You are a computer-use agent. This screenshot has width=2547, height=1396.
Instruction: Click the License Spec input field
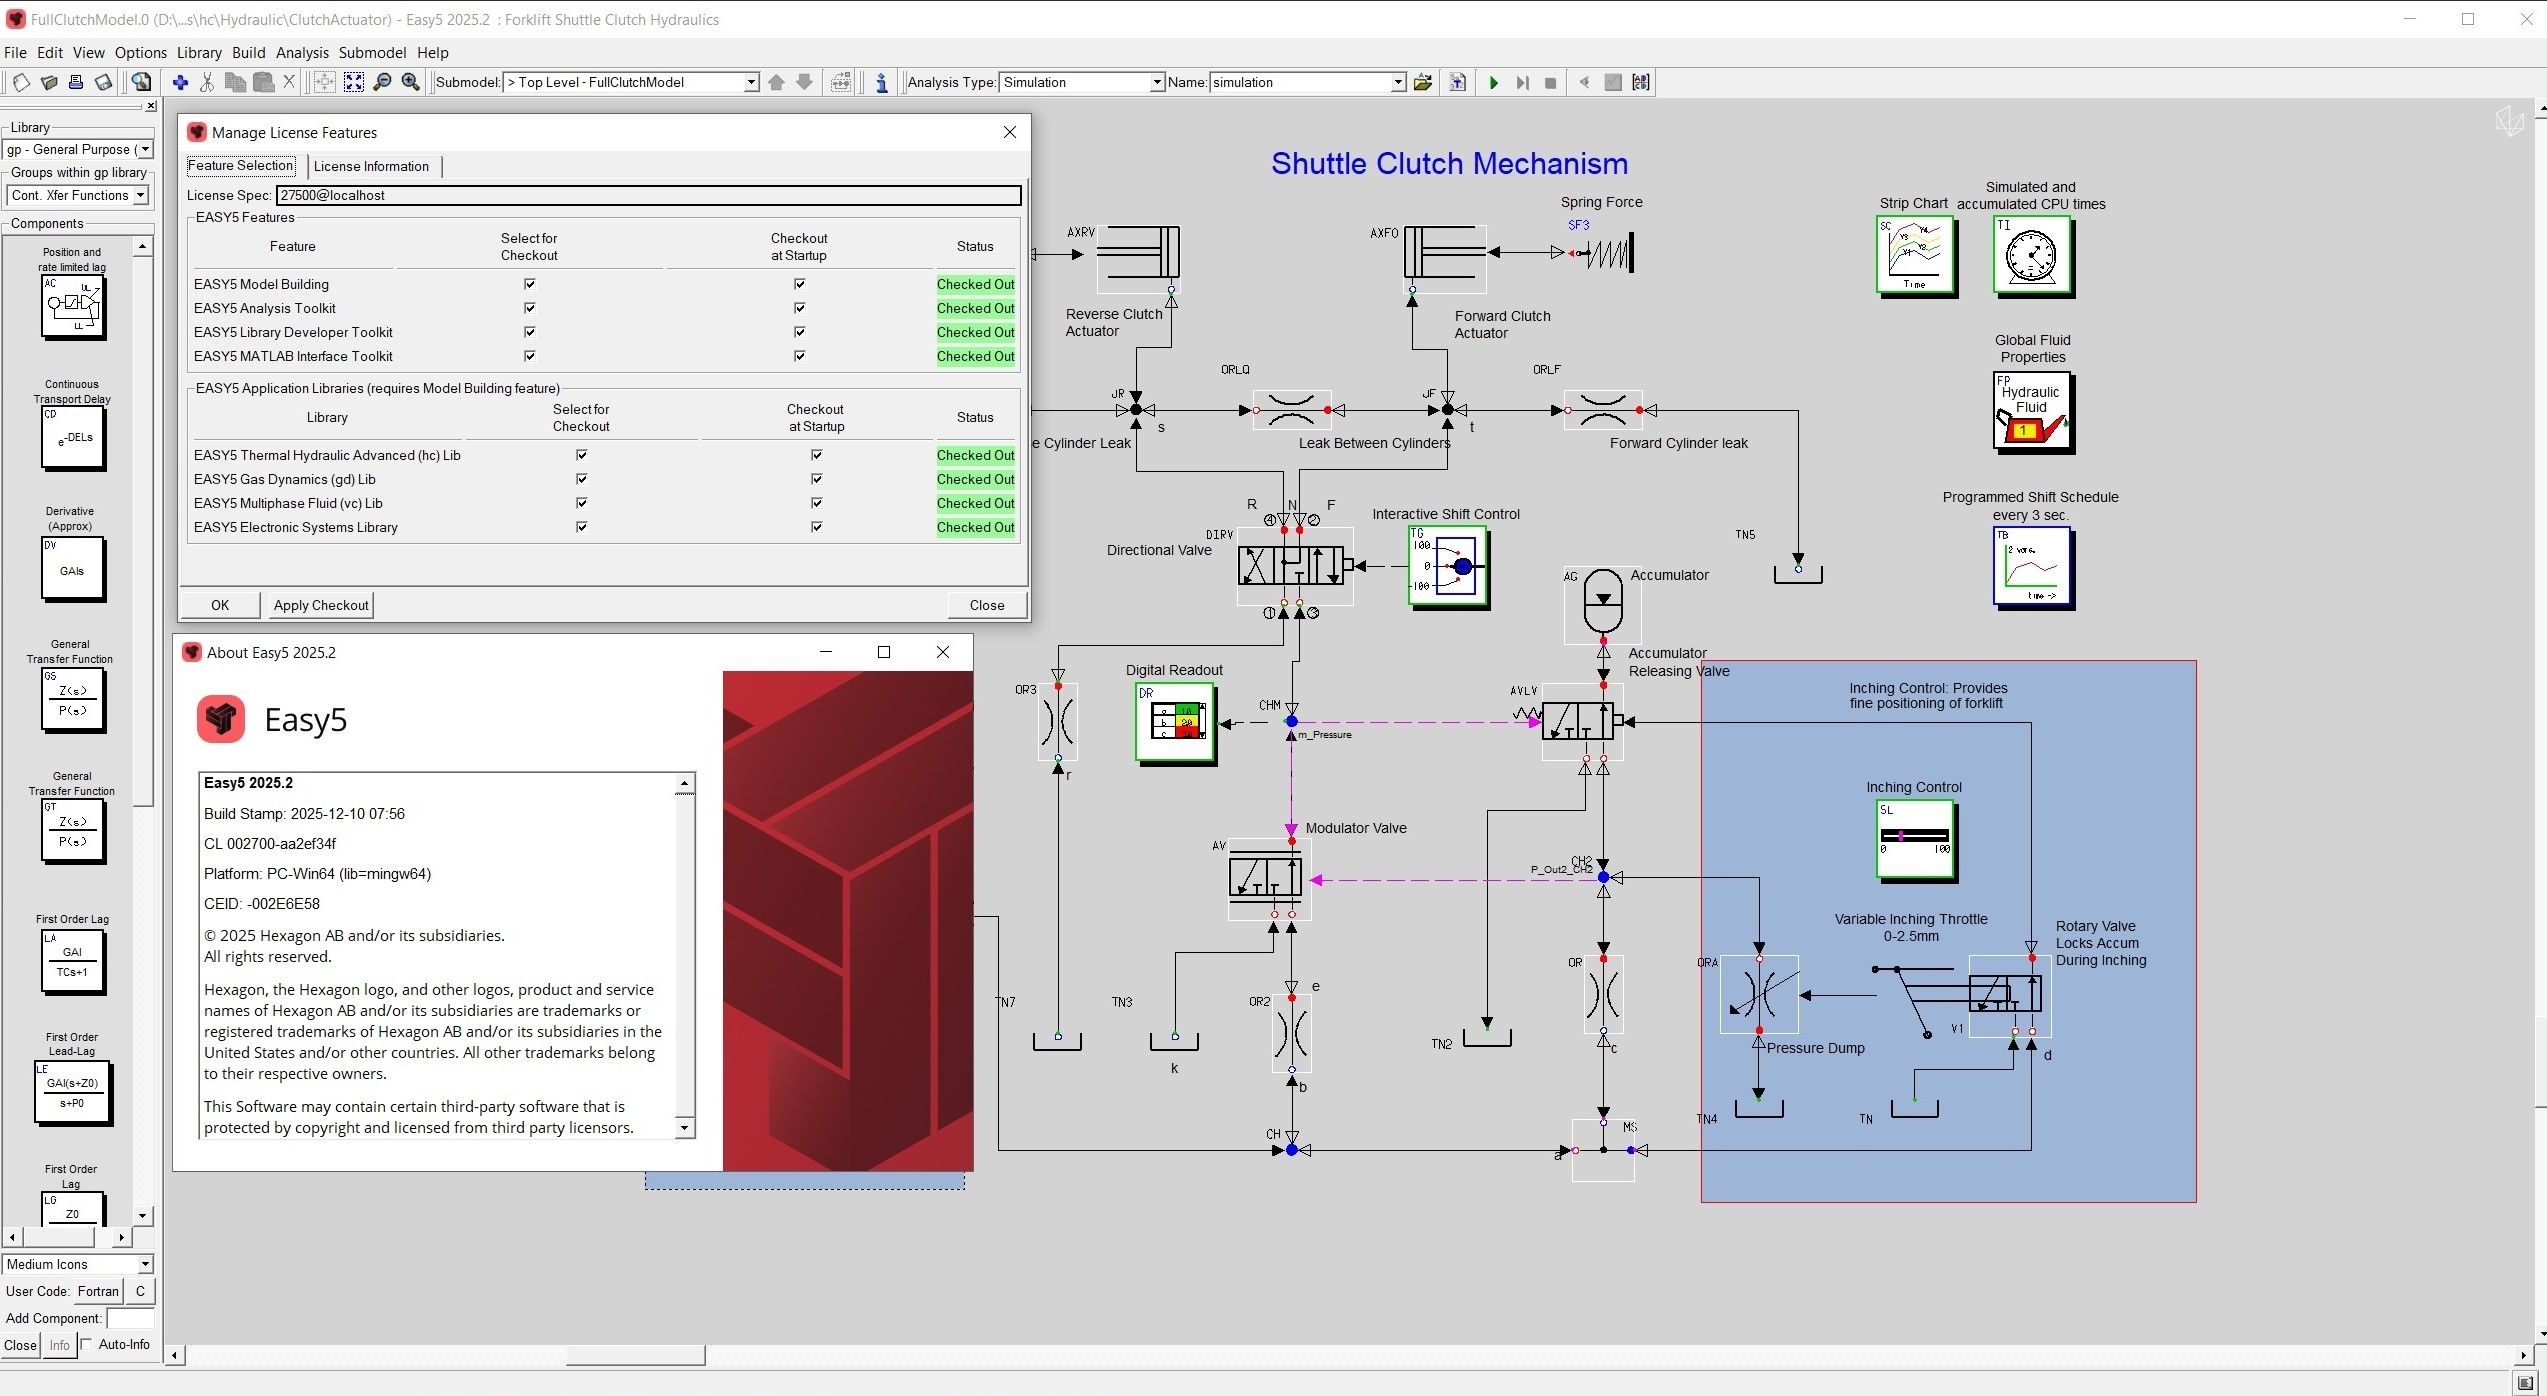click(649, 195)
